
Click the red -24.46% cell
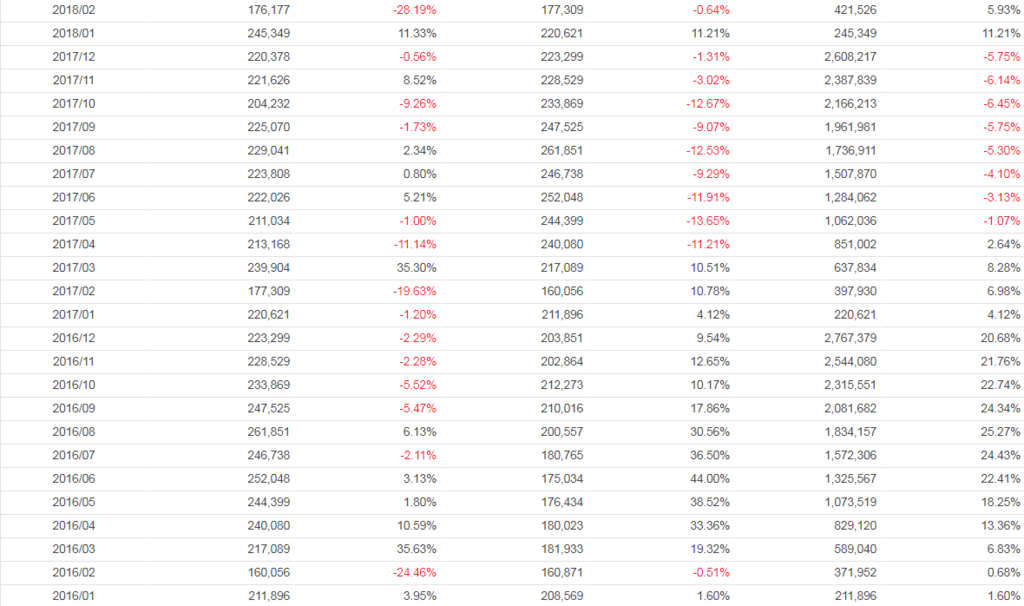[415, 573]
